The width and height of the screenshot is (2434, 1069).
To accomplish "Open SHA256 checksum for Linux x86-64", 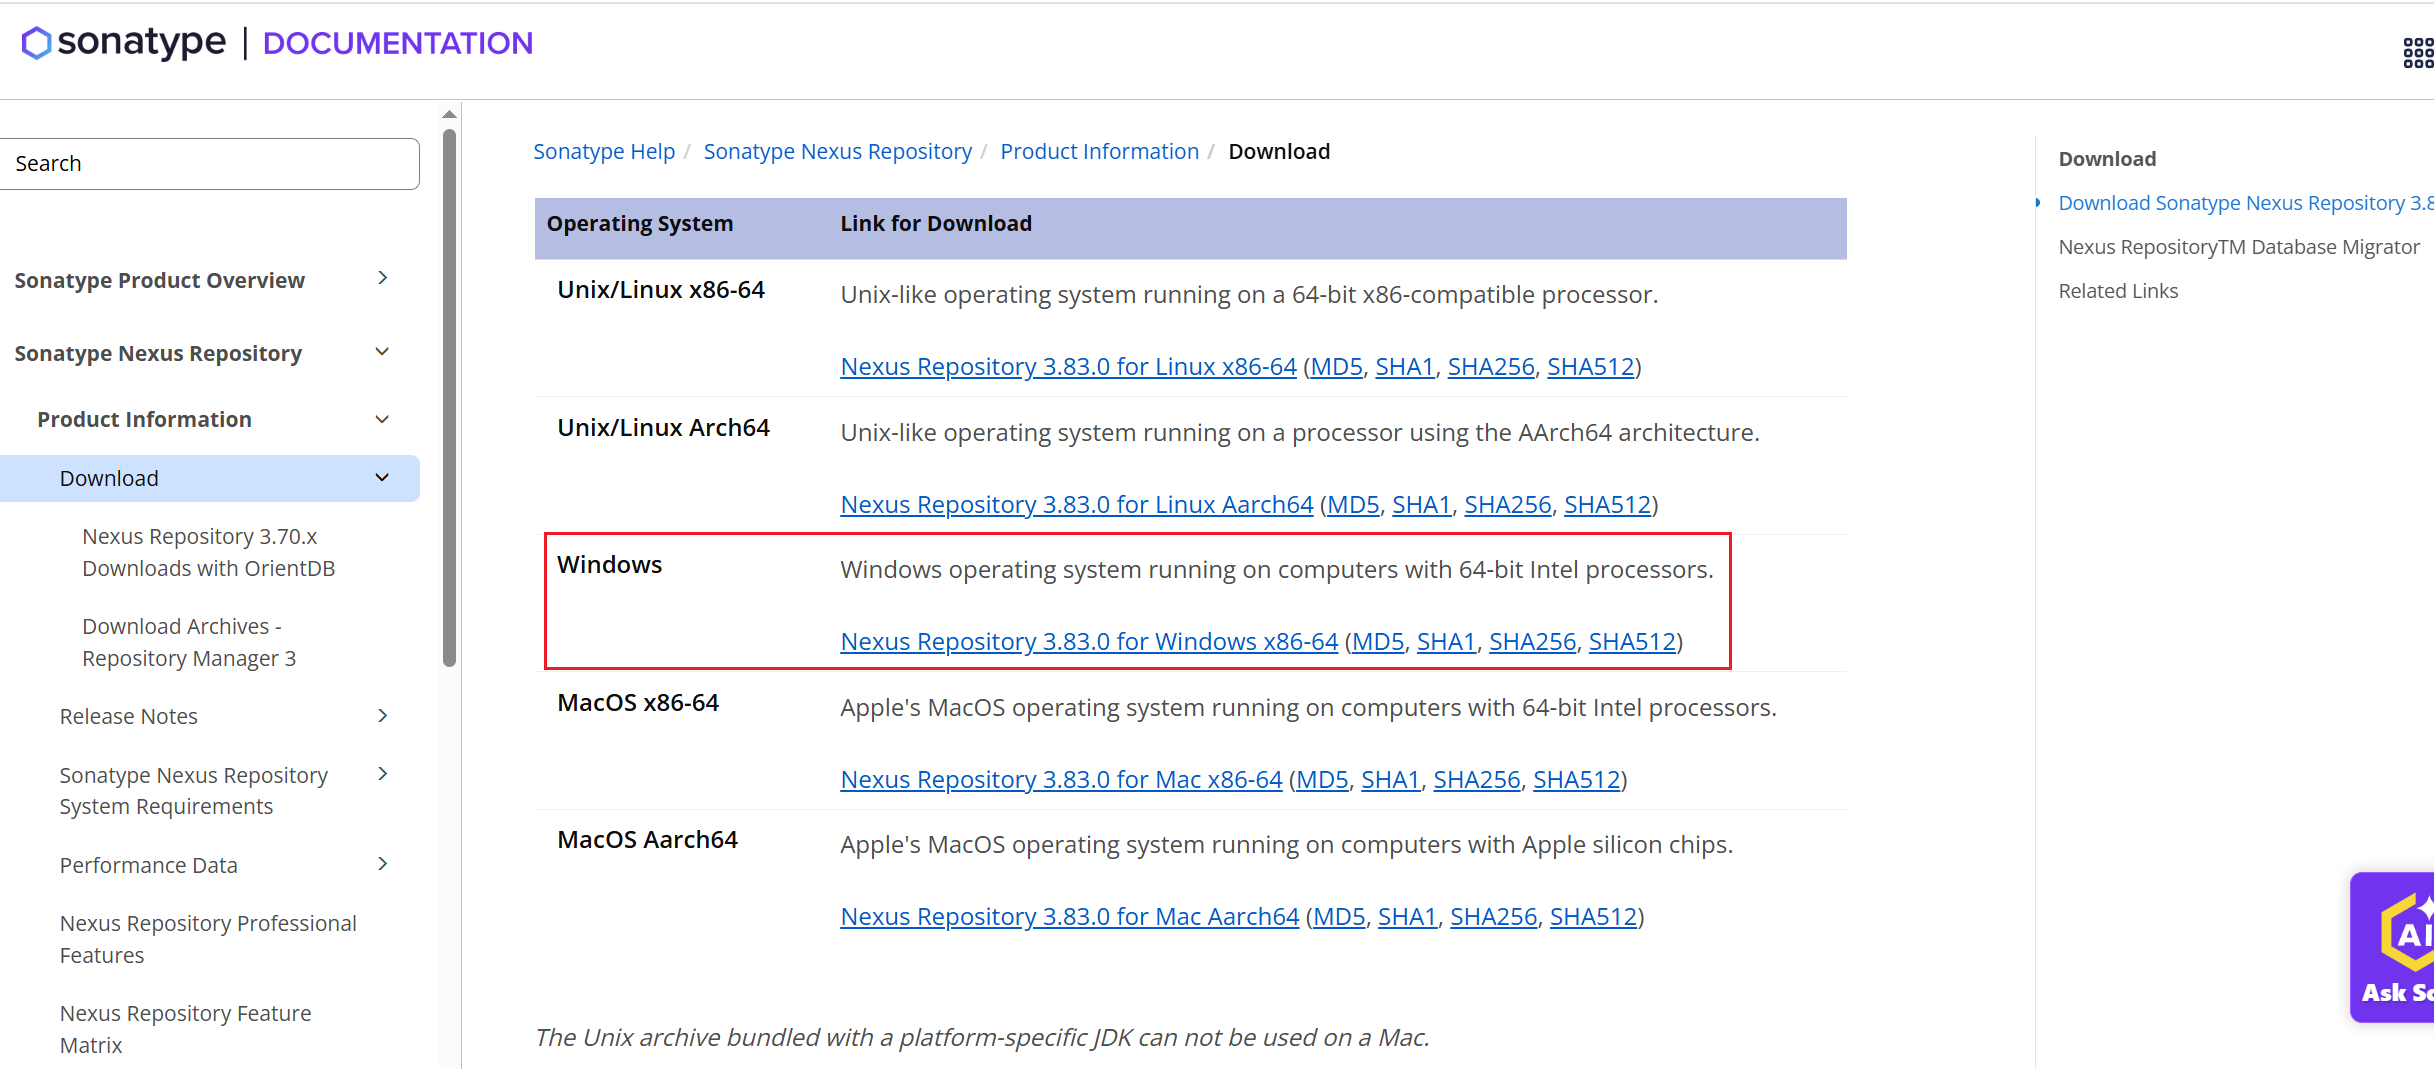I will (1491, 367).
